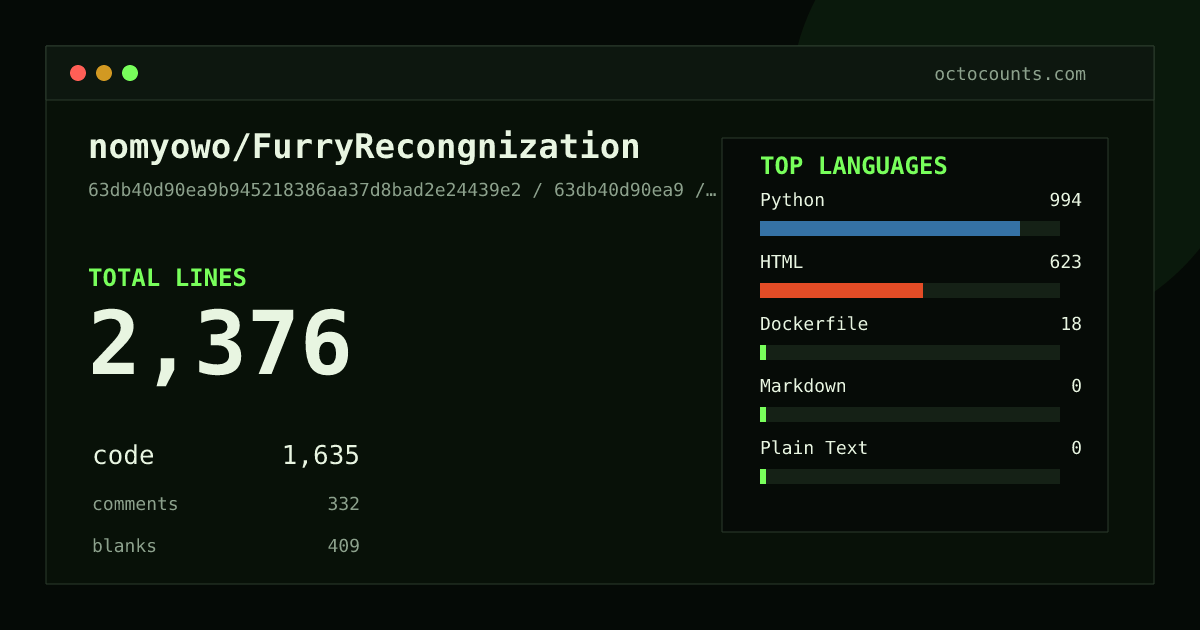Click the Plain Text progress bar
The height and width of the screenshot is (630, 1200).
coord(910,476)
